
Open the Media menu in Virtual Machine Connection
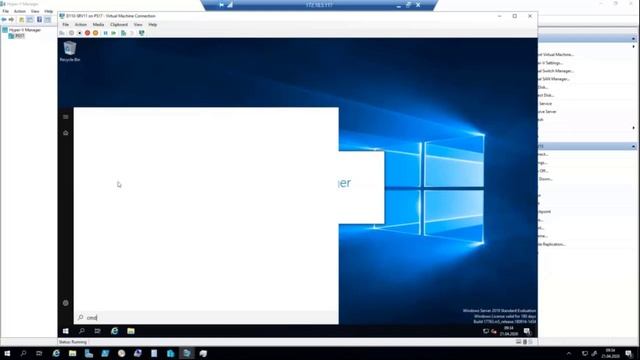[x=98, y=24]
